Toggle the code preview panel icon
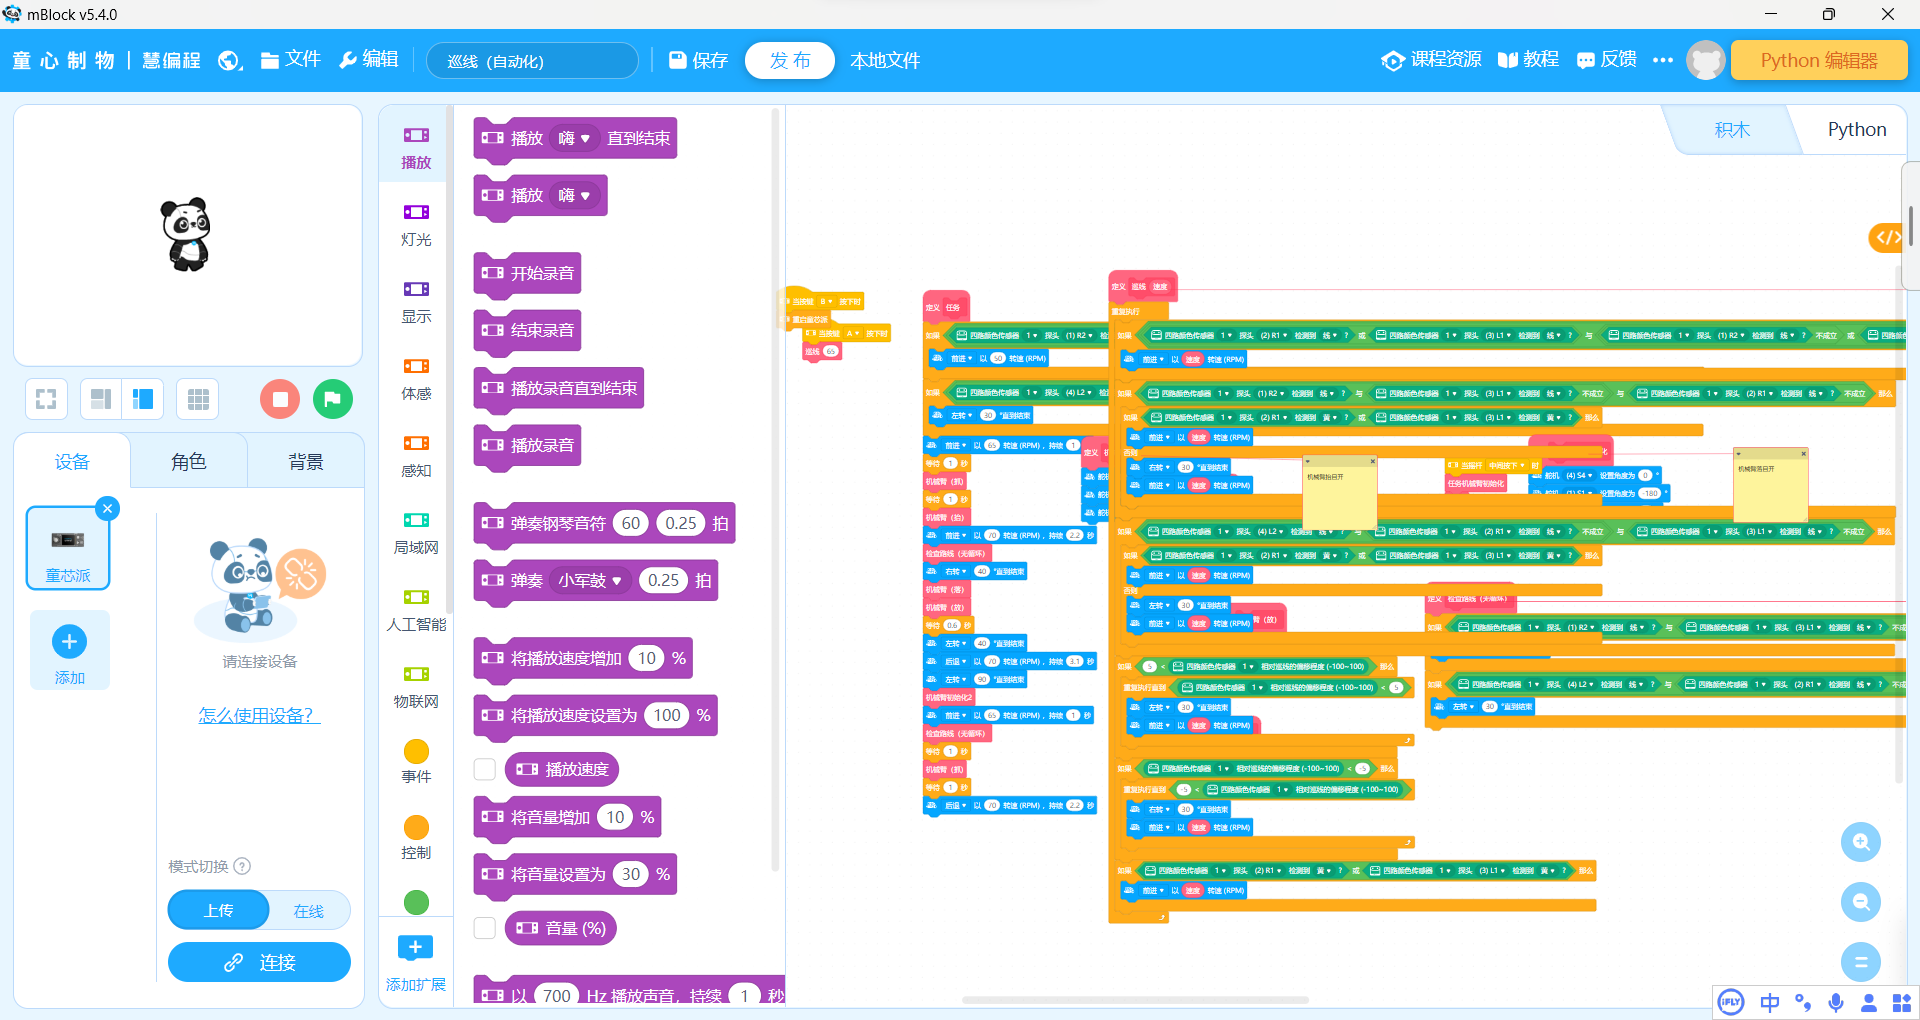The image size is (1920, 1020). (1887, 238)
